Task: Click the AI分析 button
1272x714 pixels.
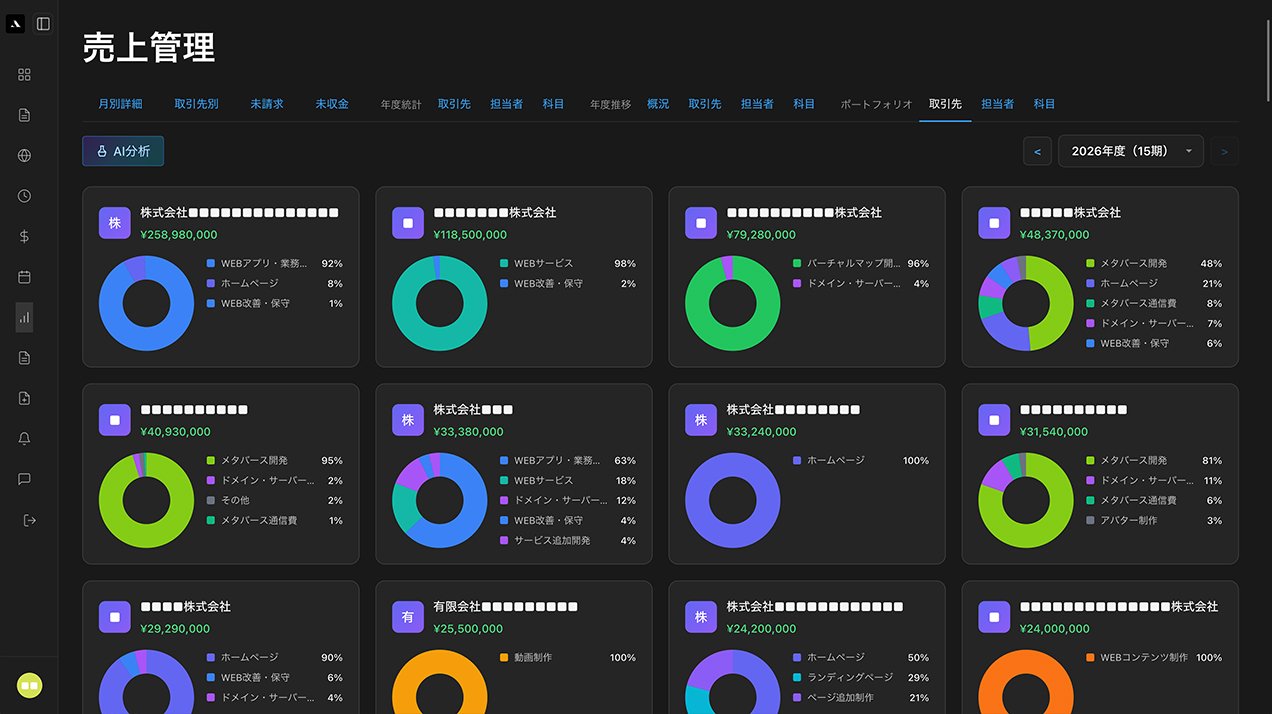Action: coord(123,151)
